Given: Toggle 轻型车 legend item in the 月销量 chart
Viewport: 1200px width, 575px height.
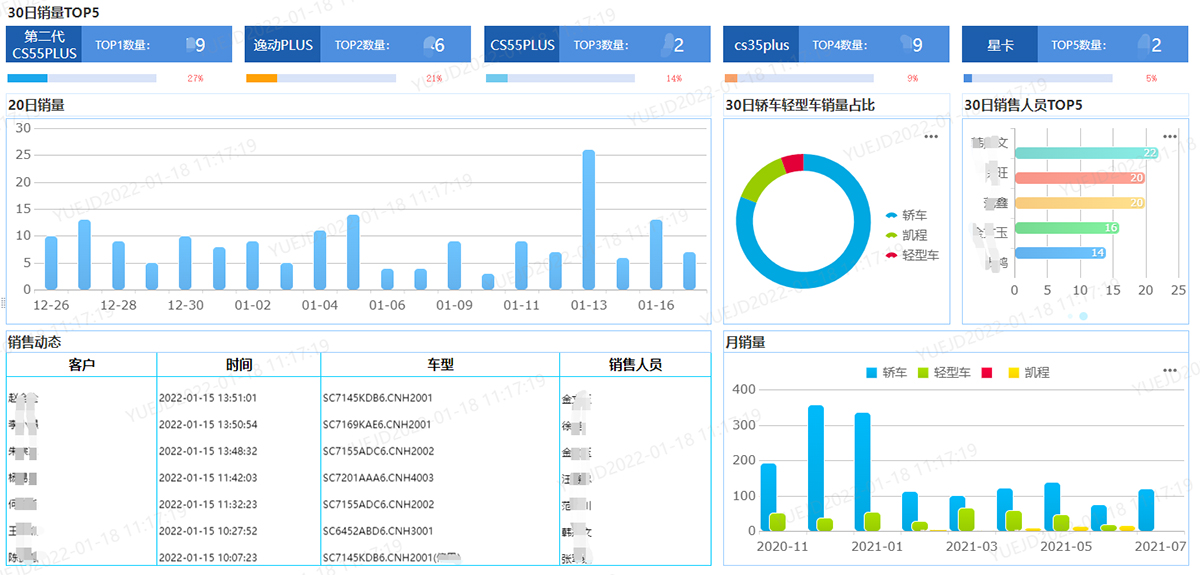Looking at the screenshot, I should 945,372.
